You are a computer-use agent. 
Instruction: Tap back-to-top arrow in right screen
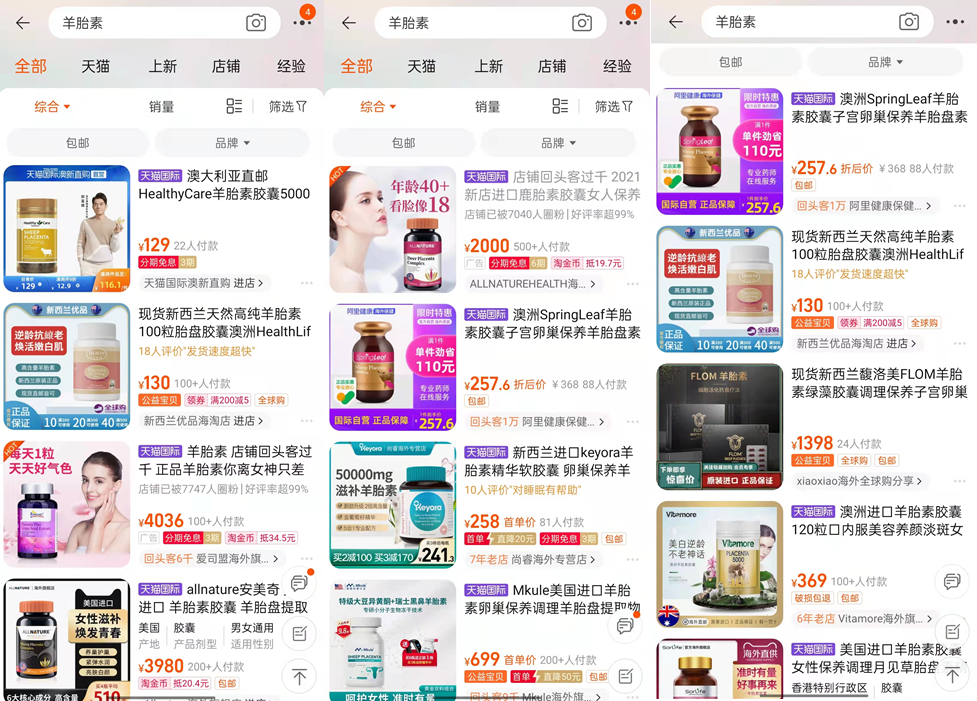click(952, 674)
